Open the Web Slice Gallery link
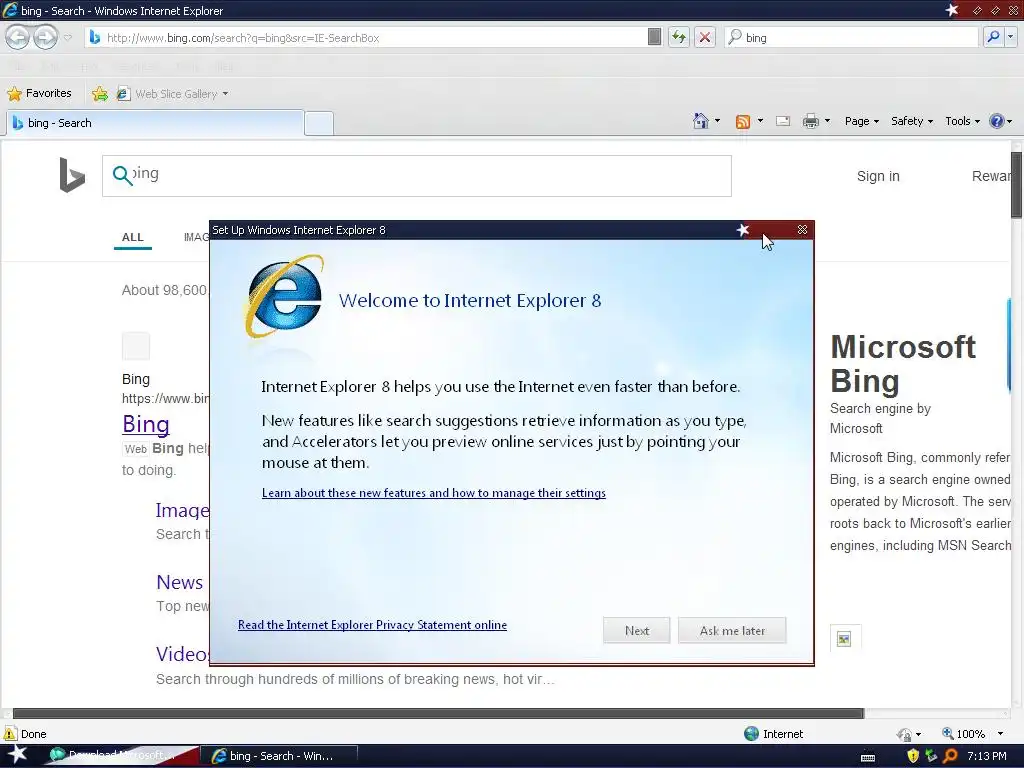 pyautogui.click(x=167, y=94)
